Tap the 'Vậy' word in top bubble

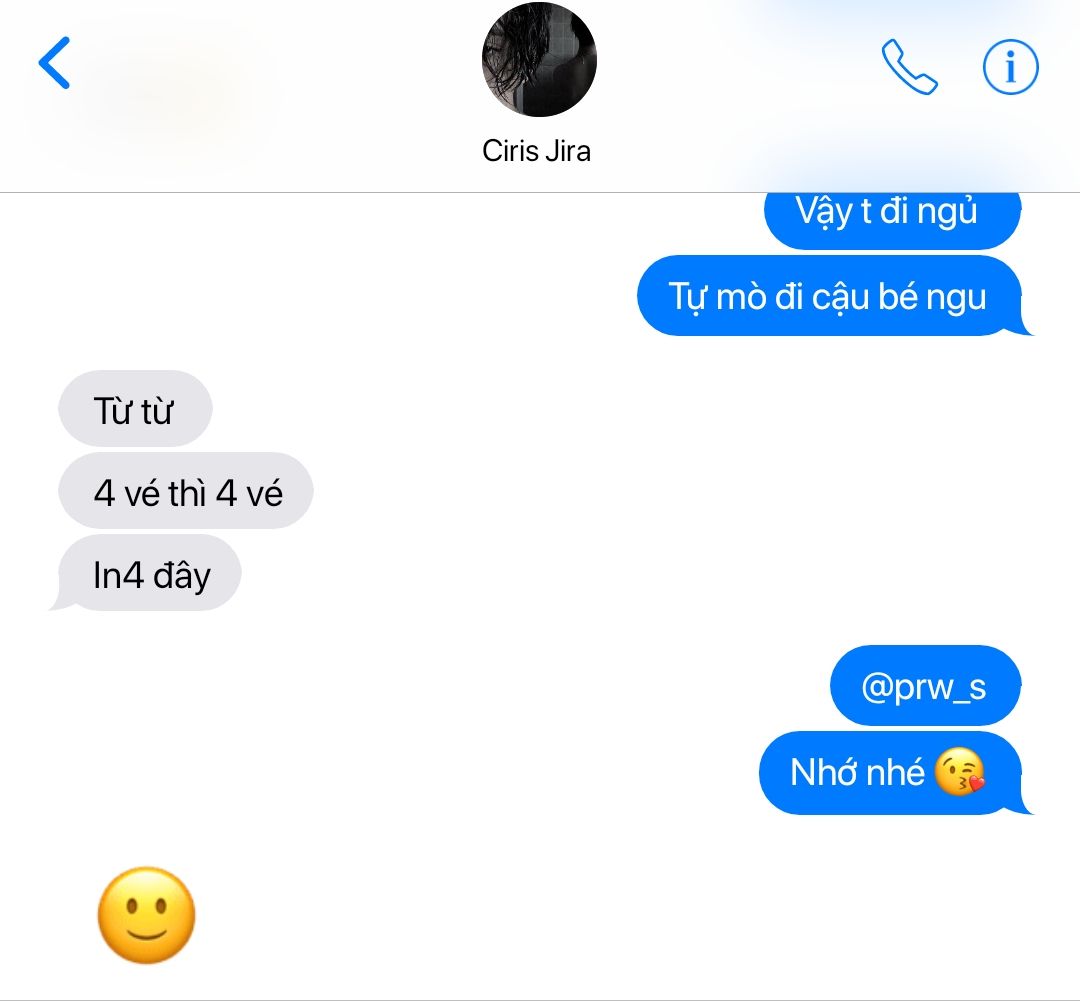click(x=824, y=211)
